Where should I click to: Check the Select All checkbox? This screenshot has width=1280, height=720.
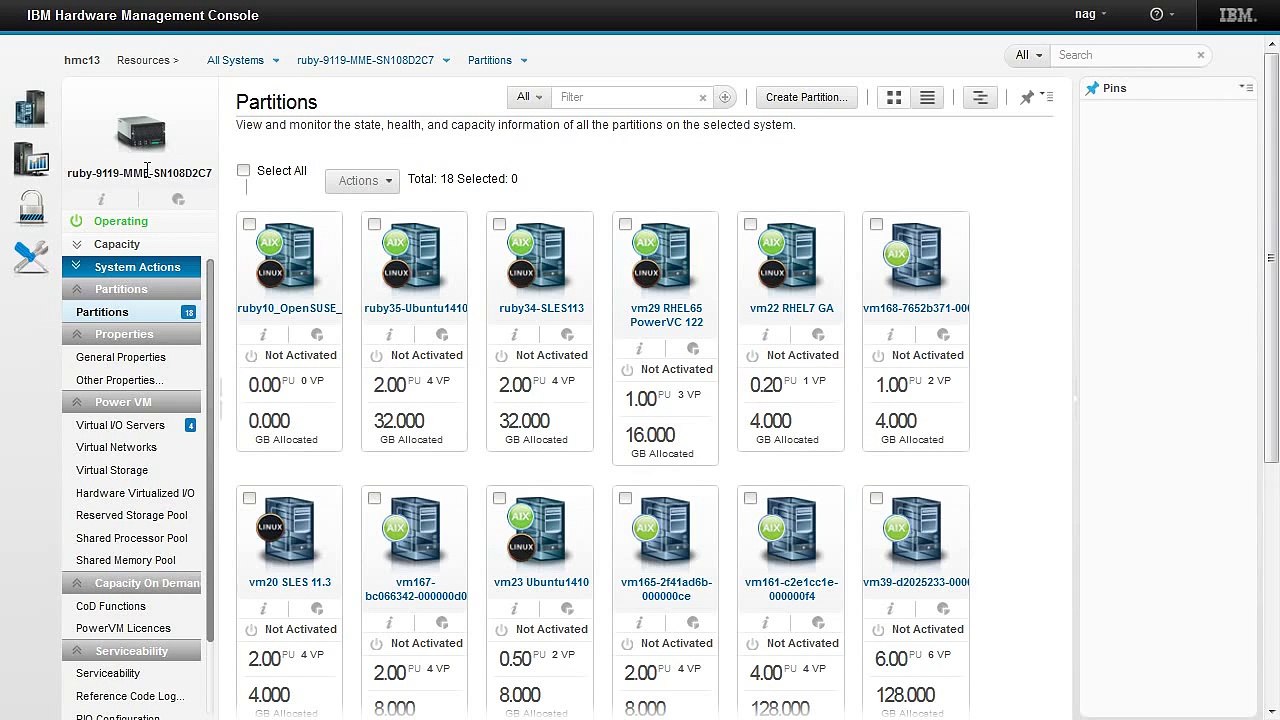pyautogui.click(x=243, y=170)
